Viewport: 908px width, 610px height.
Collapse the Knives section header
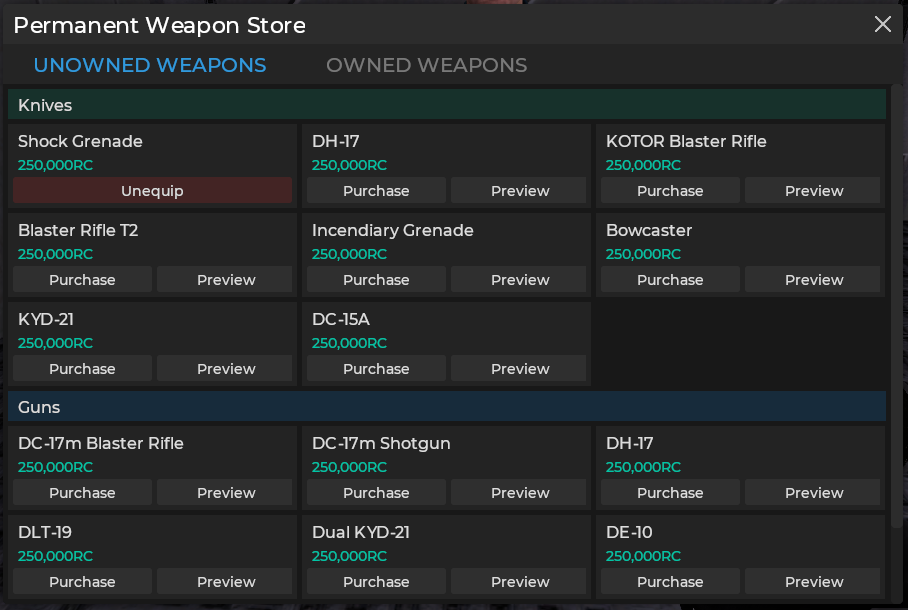pos(446,104)
